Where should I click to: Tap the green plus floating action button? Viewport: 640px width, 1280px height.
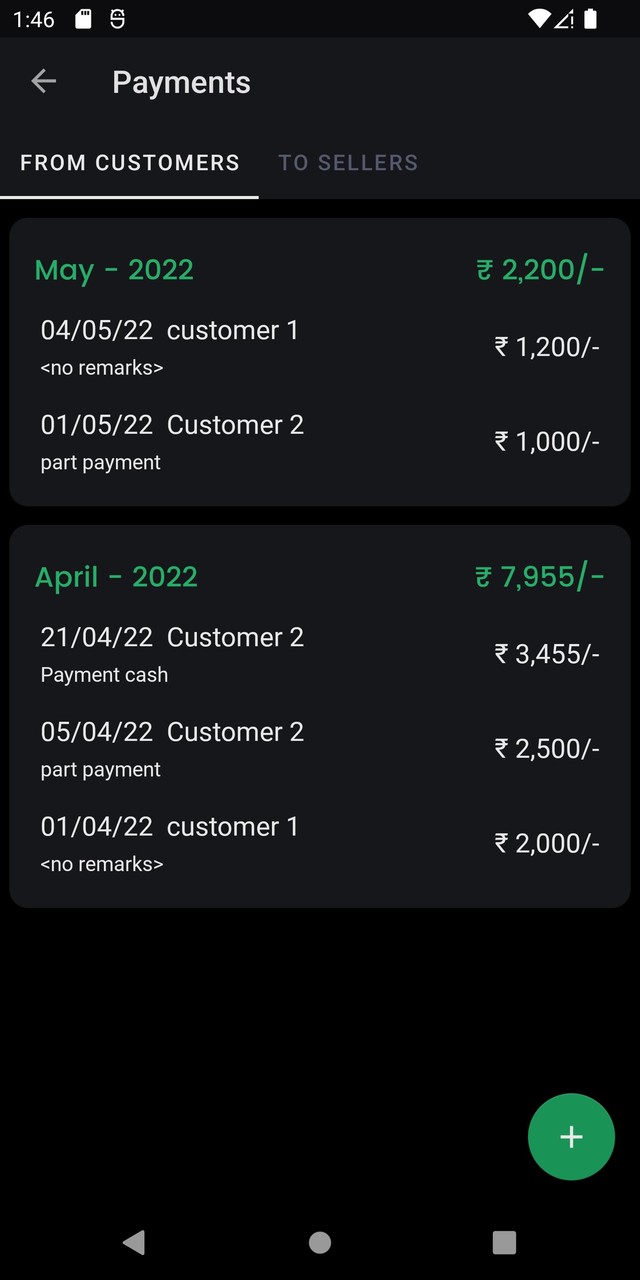(571, 1137)
